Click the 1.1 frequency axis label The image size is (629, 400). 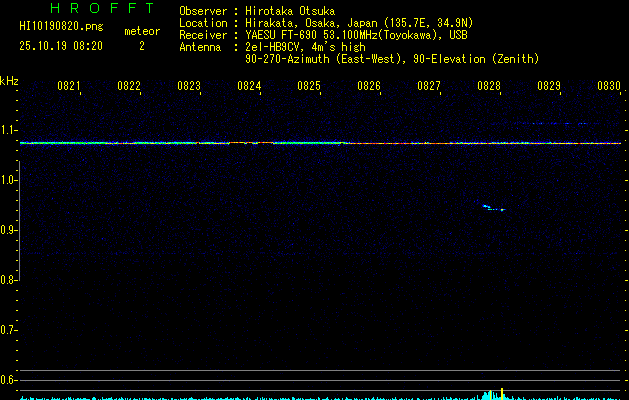(x=9, y=130)
